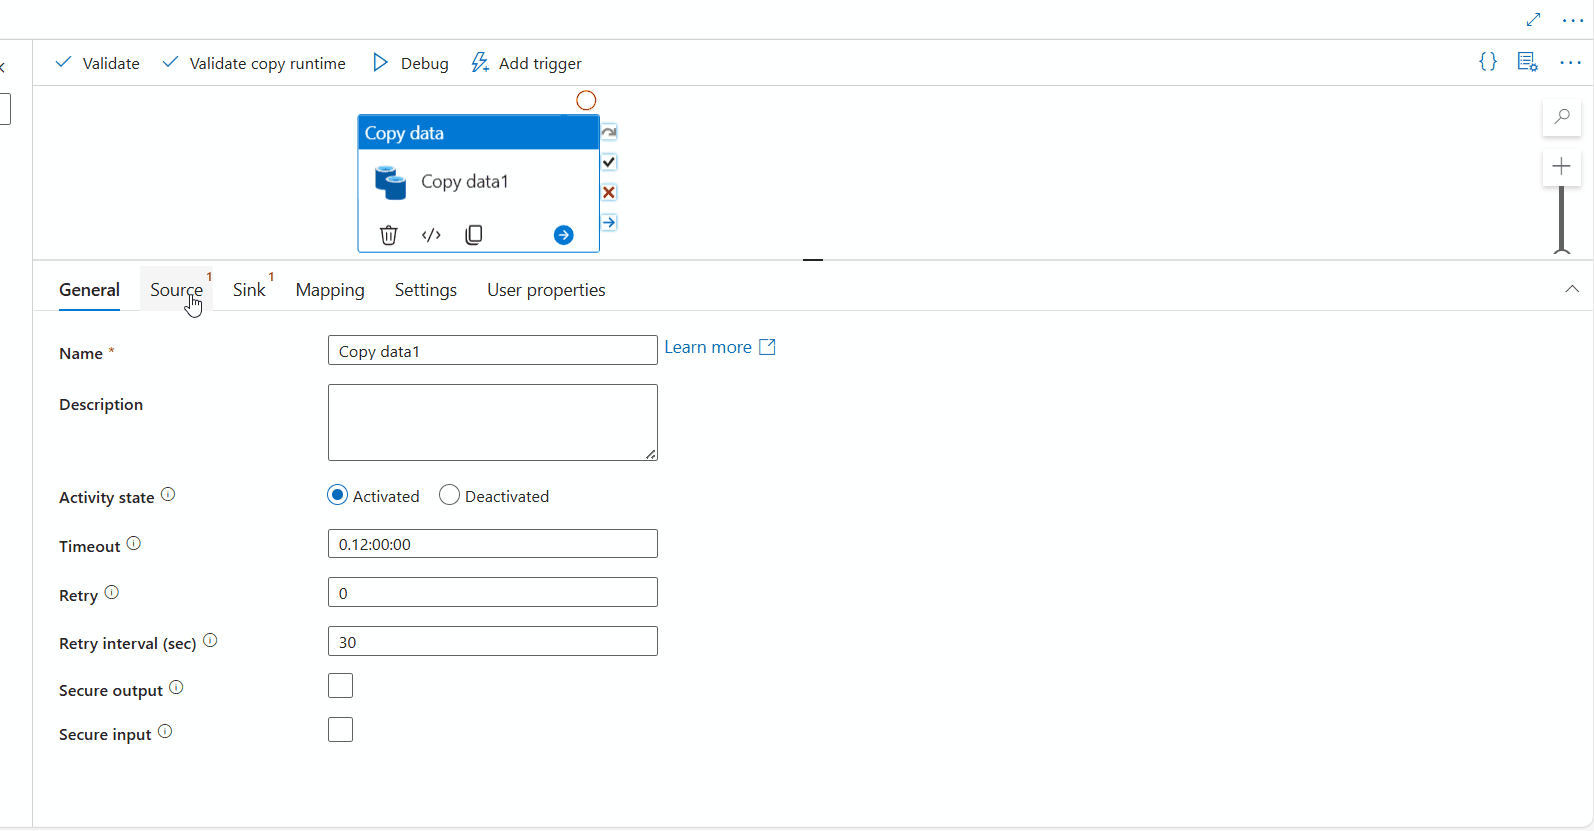Screen dimensions: 1594x831
Task: Show Secure input info icon
Action: point(165,731)
